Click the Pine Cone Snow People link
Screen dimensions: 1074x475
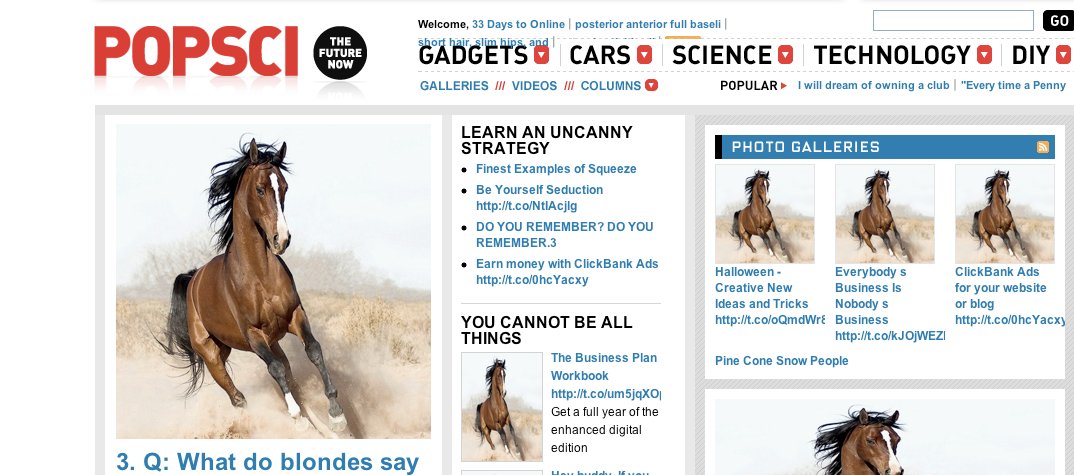pos(782,361)
